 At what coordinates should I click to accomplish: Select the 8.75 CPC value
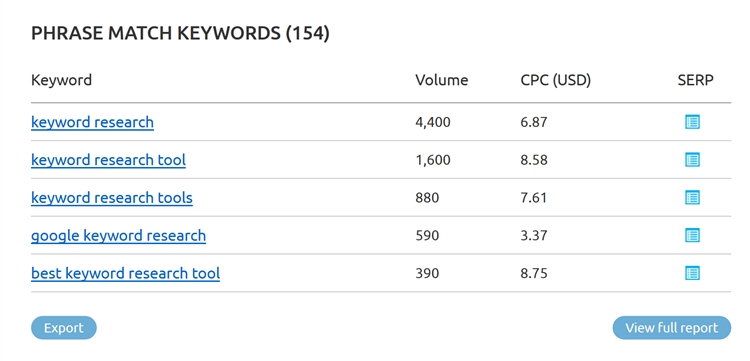(534, 273)
